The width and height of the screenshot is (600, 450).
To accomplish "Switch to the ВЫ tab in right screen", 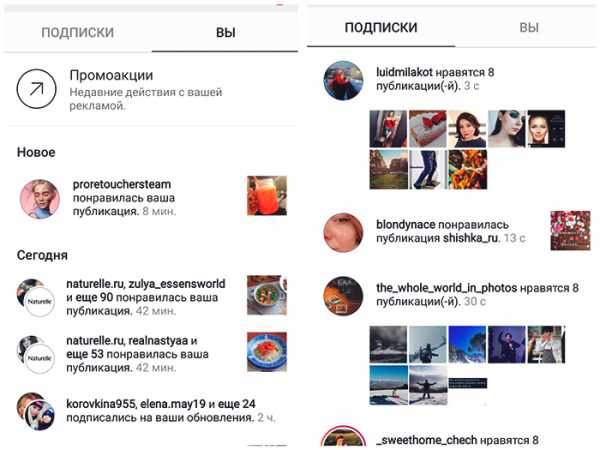I will tap(529, 28).
